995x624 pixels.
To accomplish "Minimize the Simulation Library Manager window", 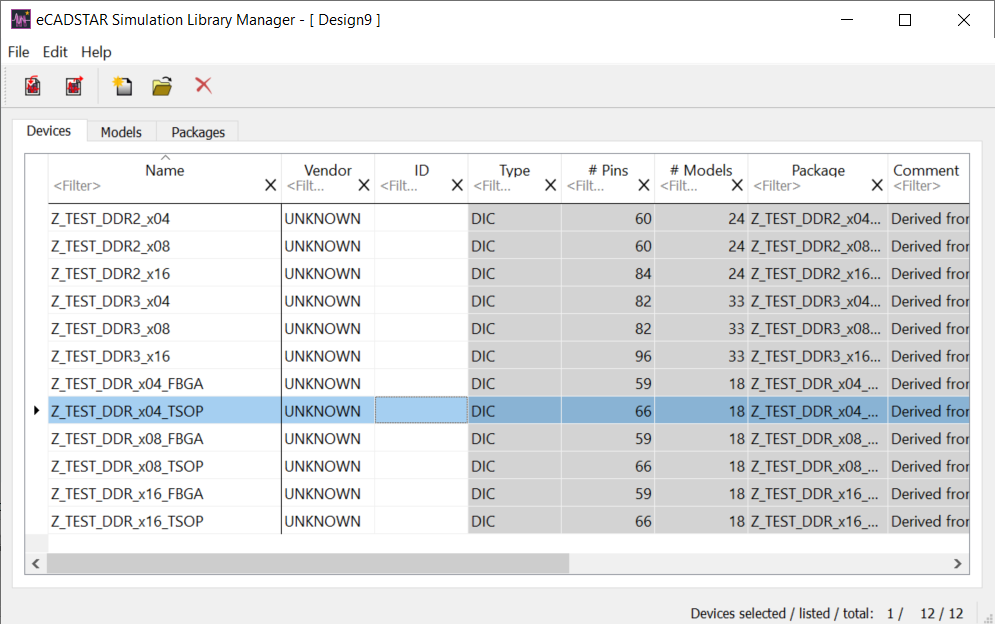I will (847, 20).
